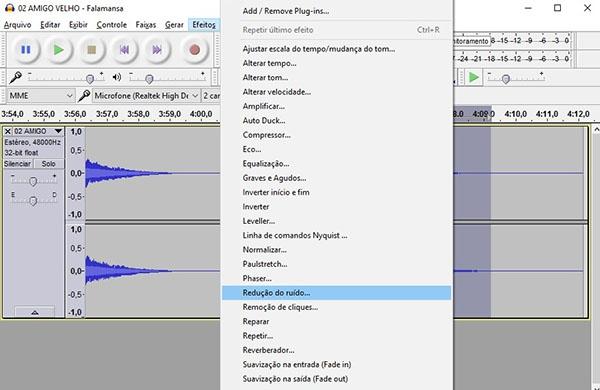The image size is (600, 390).
Task: Close the 02 AMIGO track with X
Action: [x=8, y=131]
